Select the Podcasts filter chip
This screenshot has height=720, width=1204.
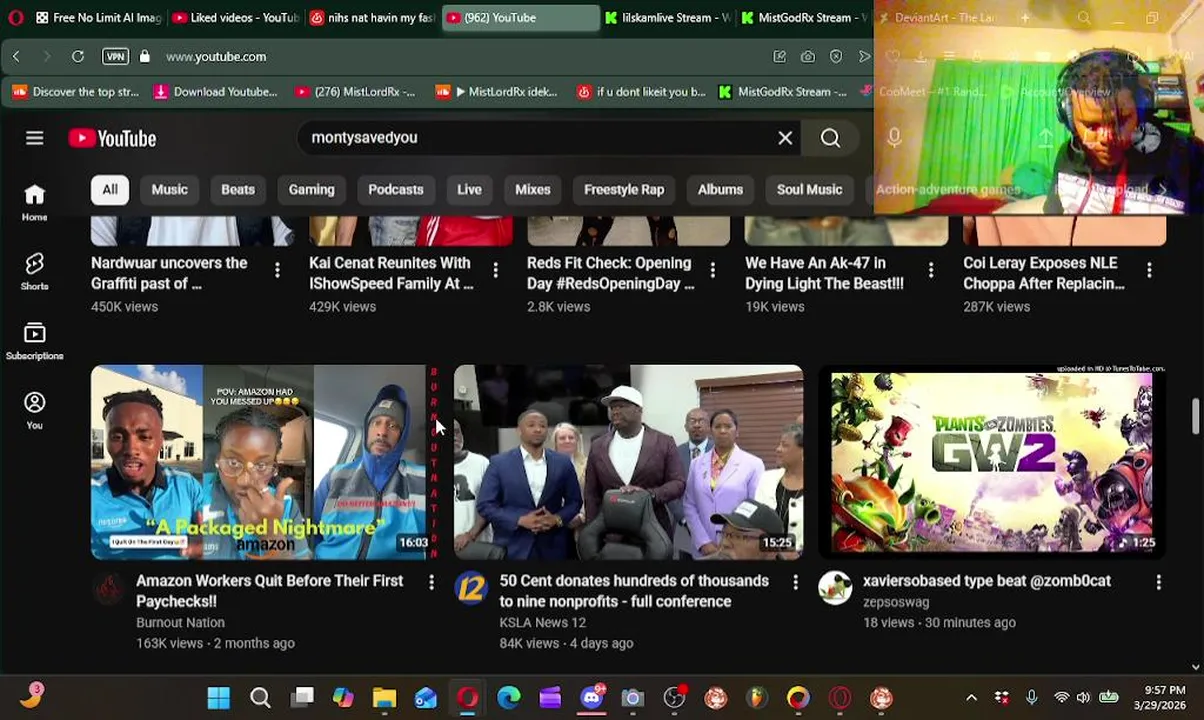396,189
